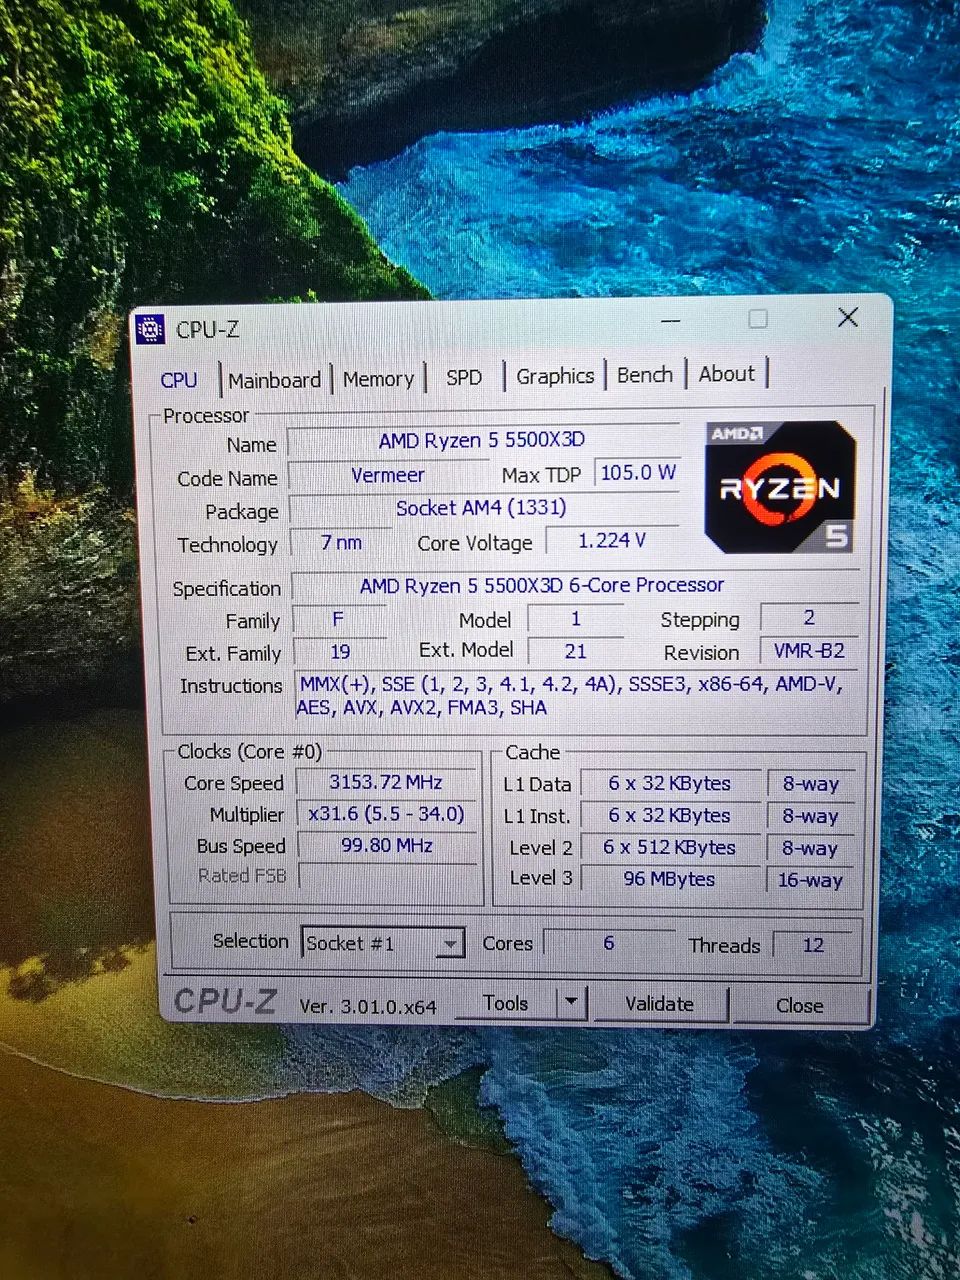Open the Mainboard tab
The image size is (960, 1280).
(274, 380)
